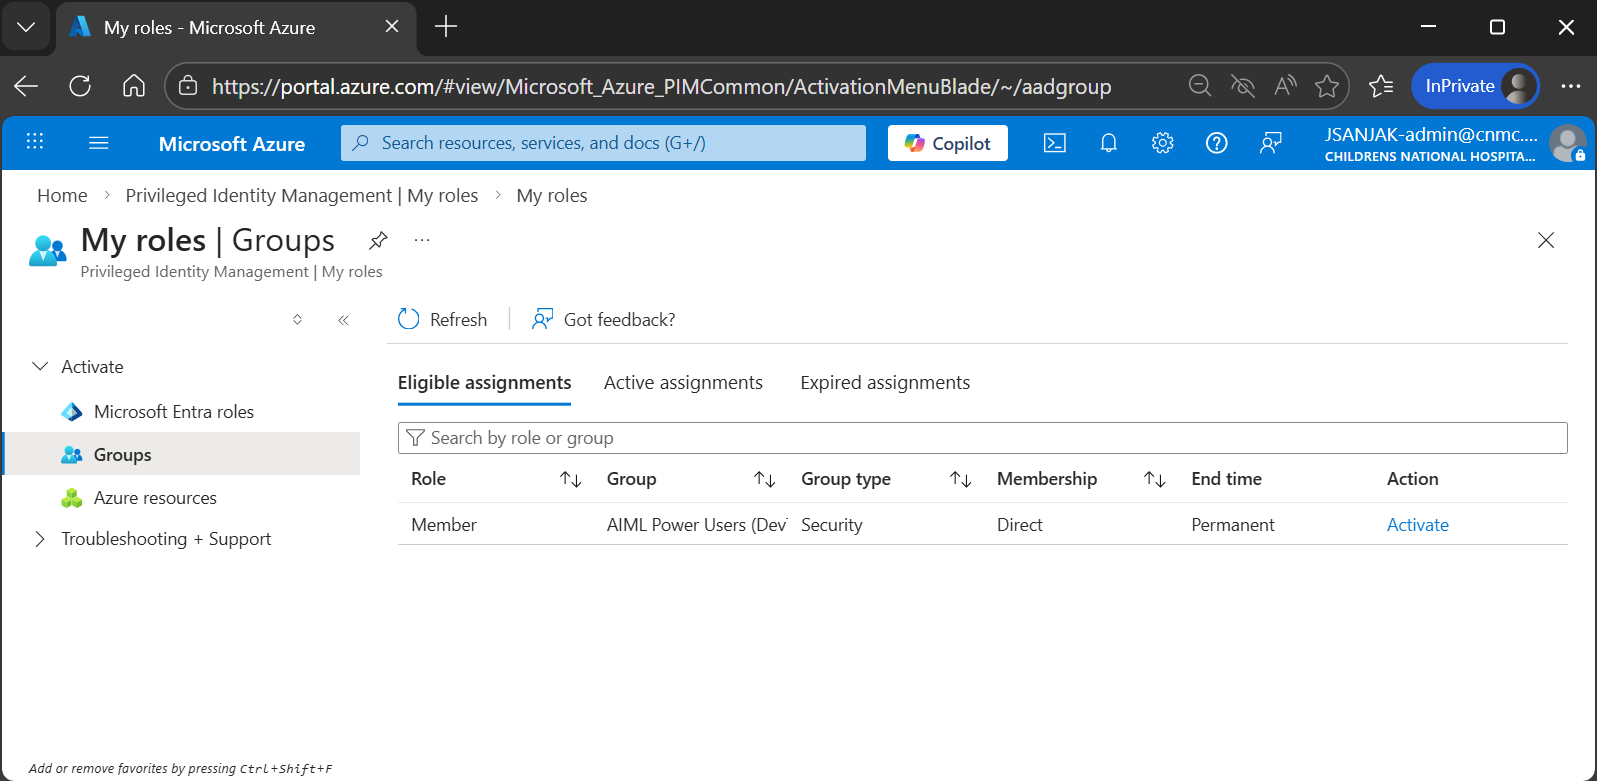
Task: Pin the My roles blade
Action: click(x=378, y=240)
